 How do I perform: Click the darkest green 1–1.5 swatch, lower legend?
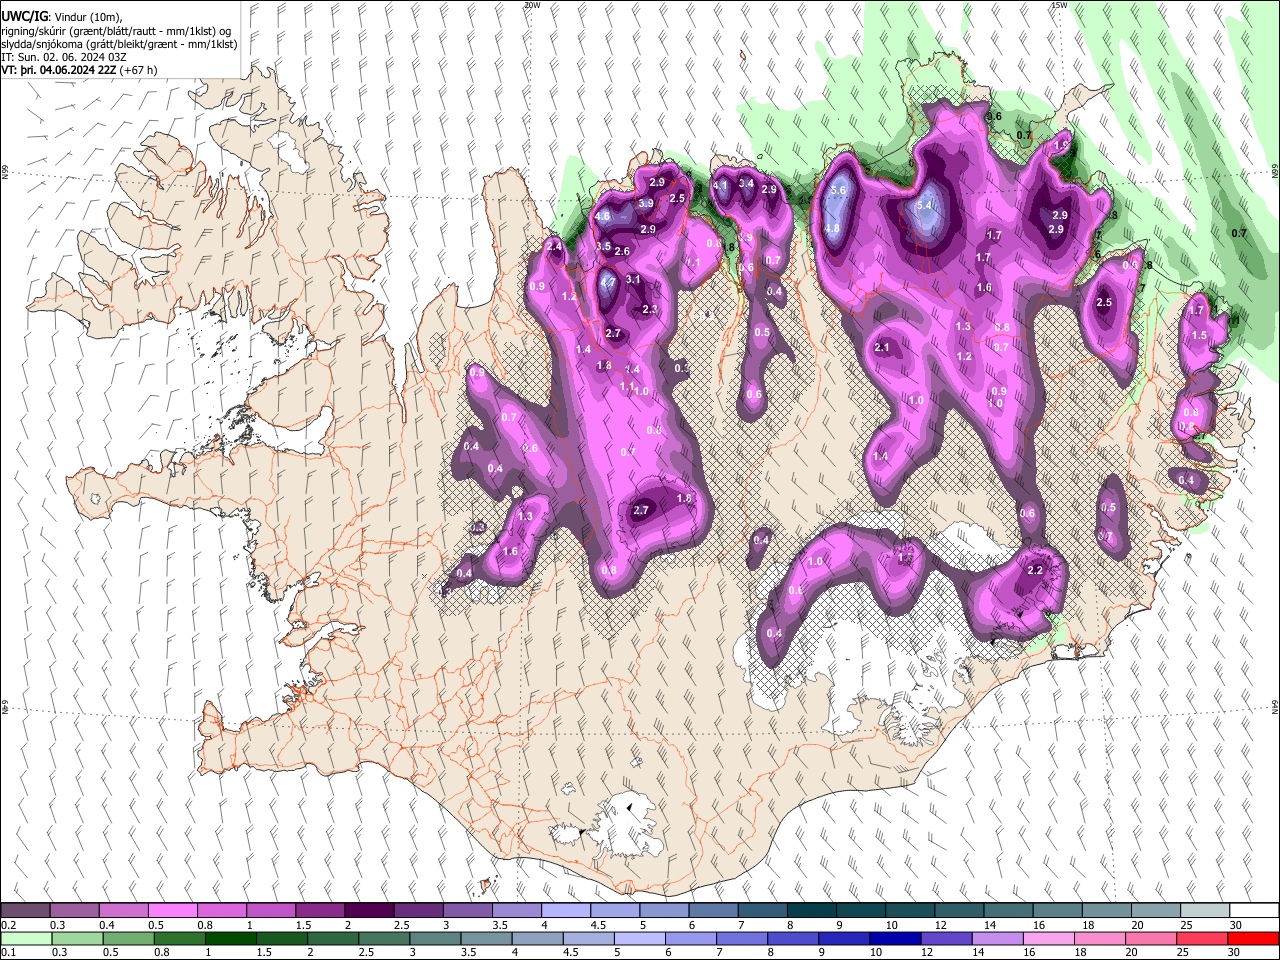(230, 938)
